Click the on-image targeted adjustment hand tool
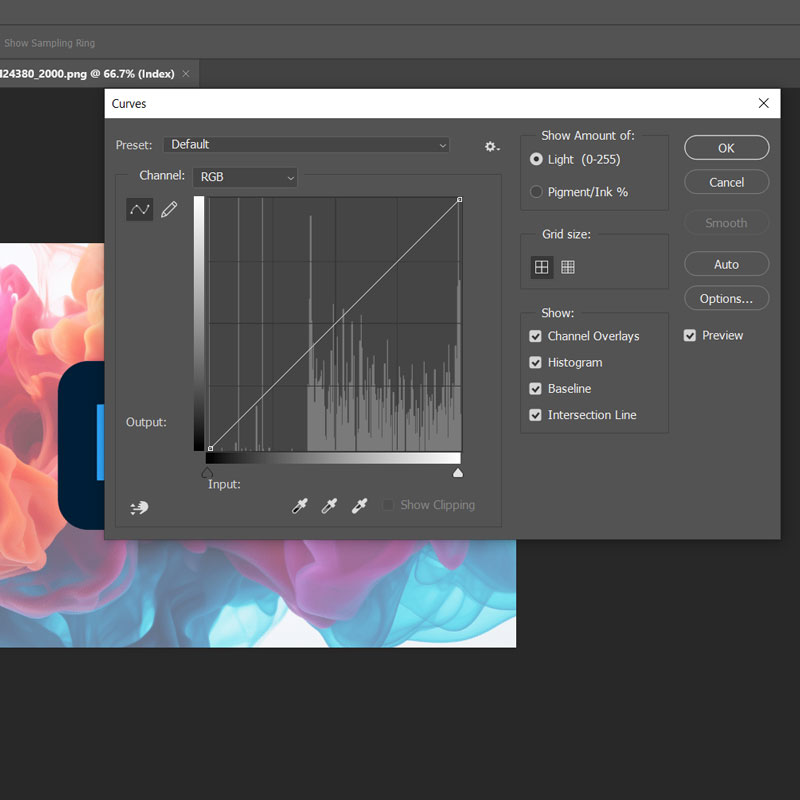 pos(139,508)
